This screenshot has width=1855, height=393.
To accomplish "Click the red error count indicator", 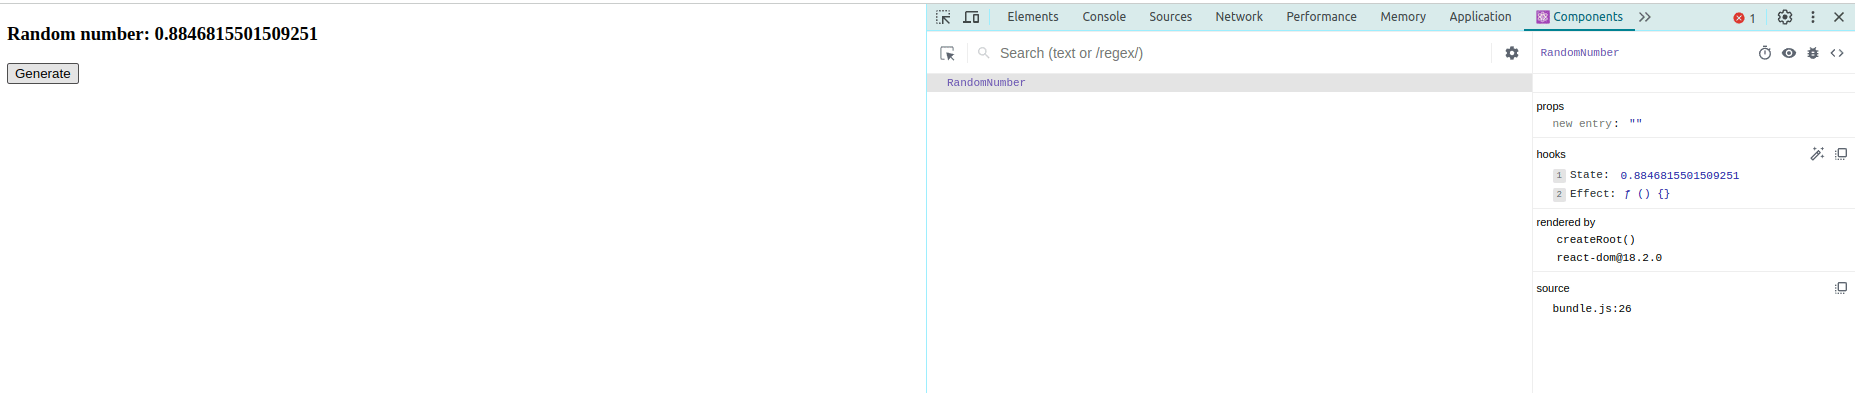I will click(1745, 18).
